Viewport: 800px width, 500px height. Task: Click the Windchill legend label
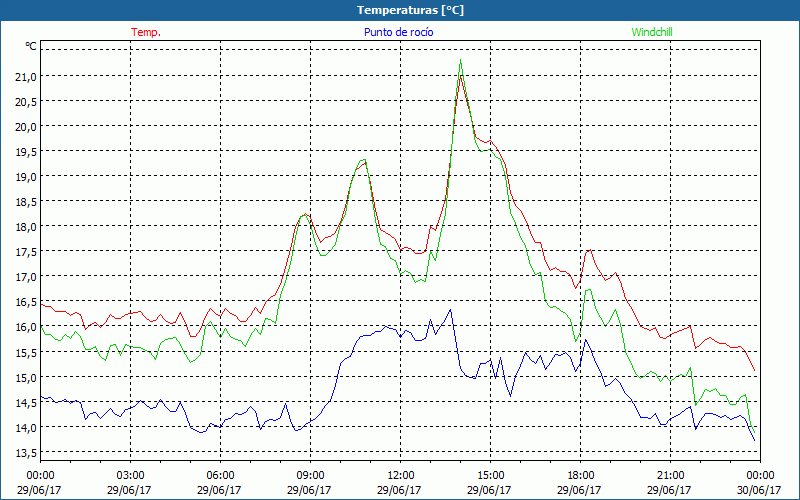[652, 32]
